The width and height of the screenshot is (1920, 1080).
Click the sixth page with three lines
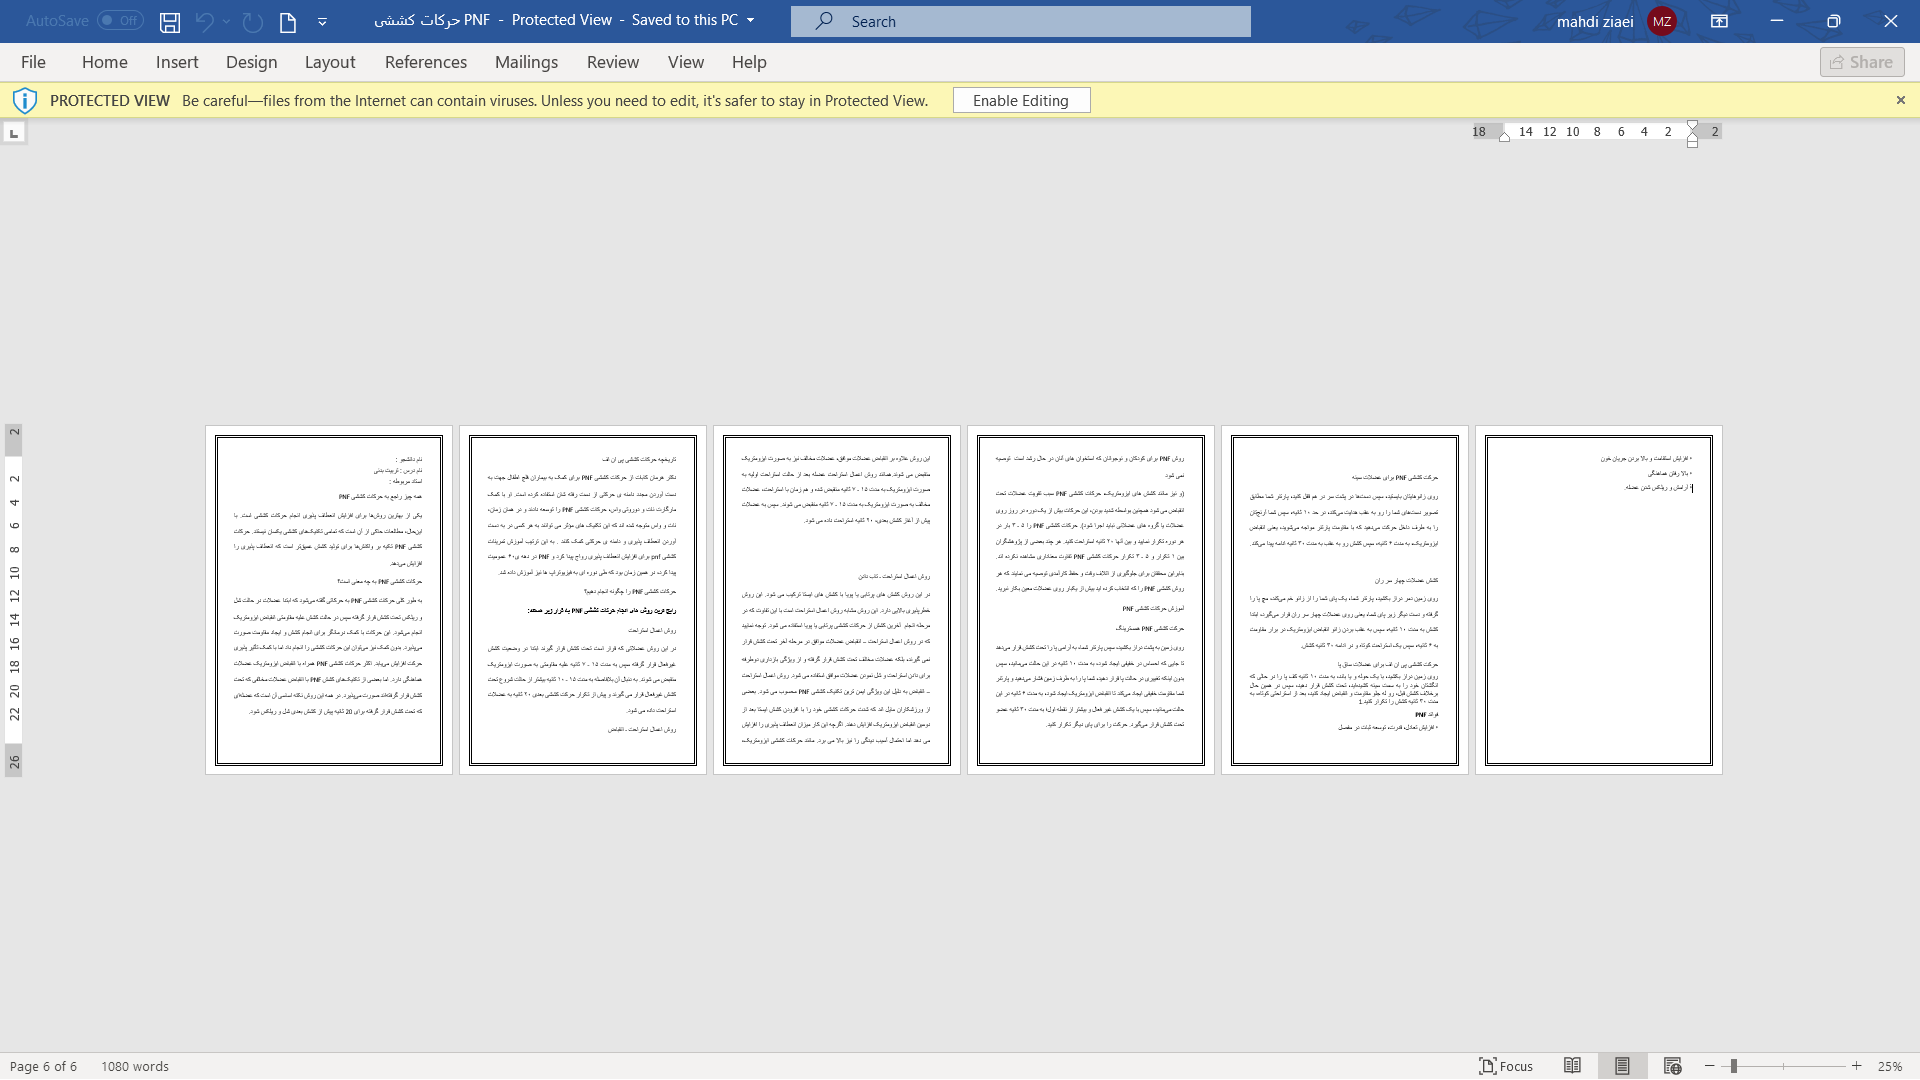tap(1599, 600)
